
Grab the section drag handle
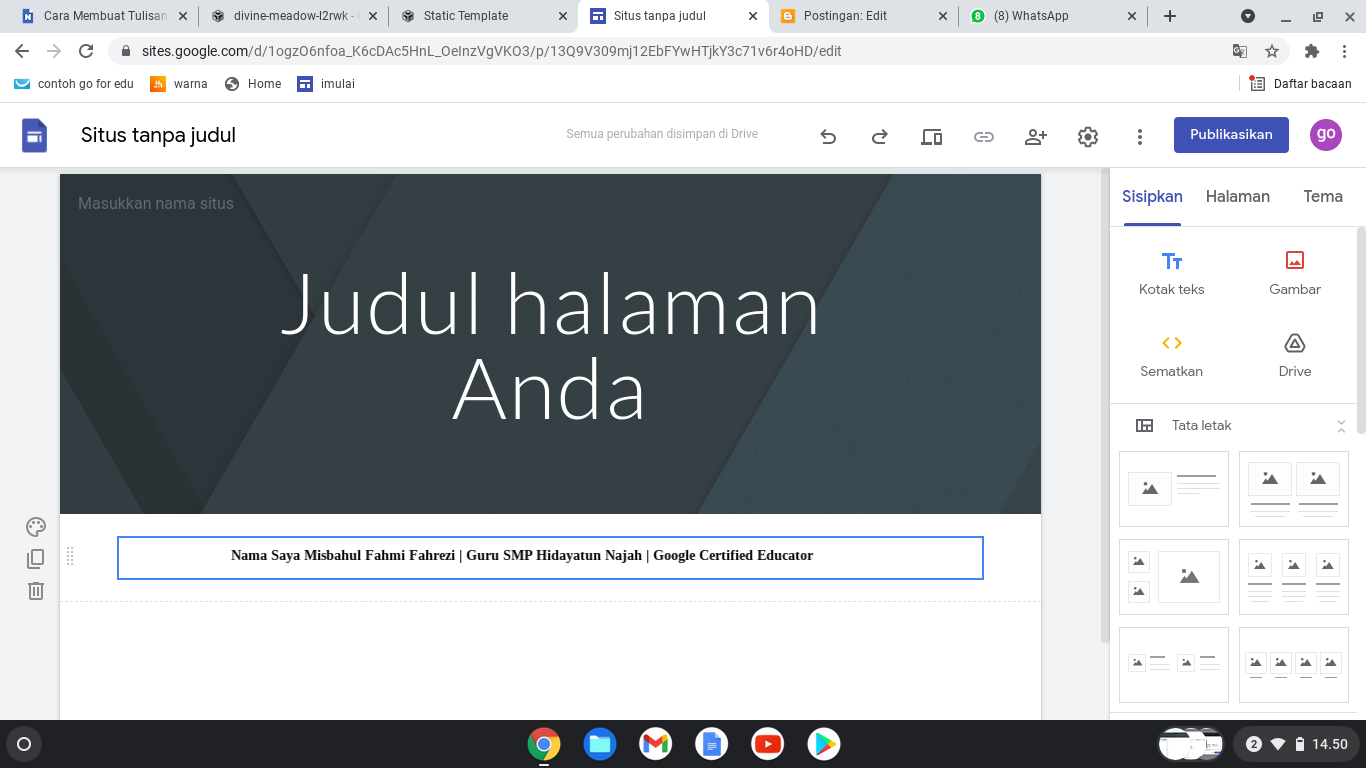[70, 557]
